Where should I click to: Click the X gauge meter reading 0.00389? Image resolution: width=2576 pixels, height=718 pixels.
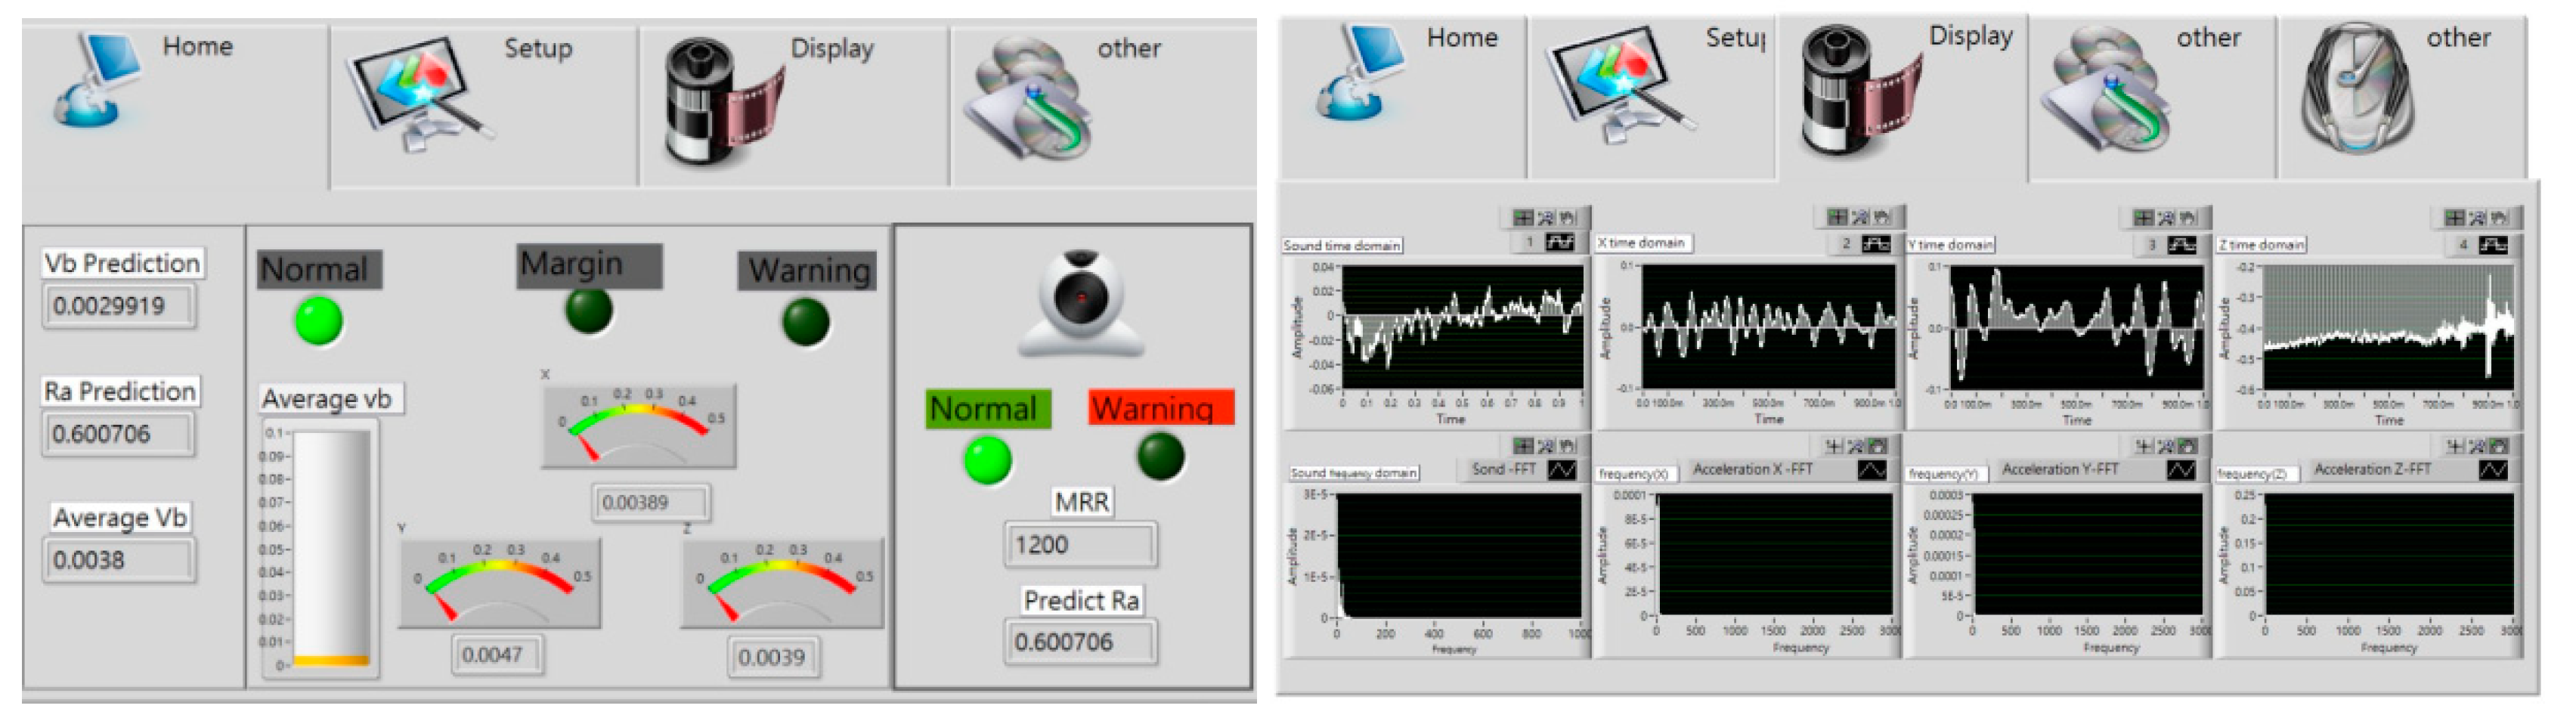pos(639,426)
